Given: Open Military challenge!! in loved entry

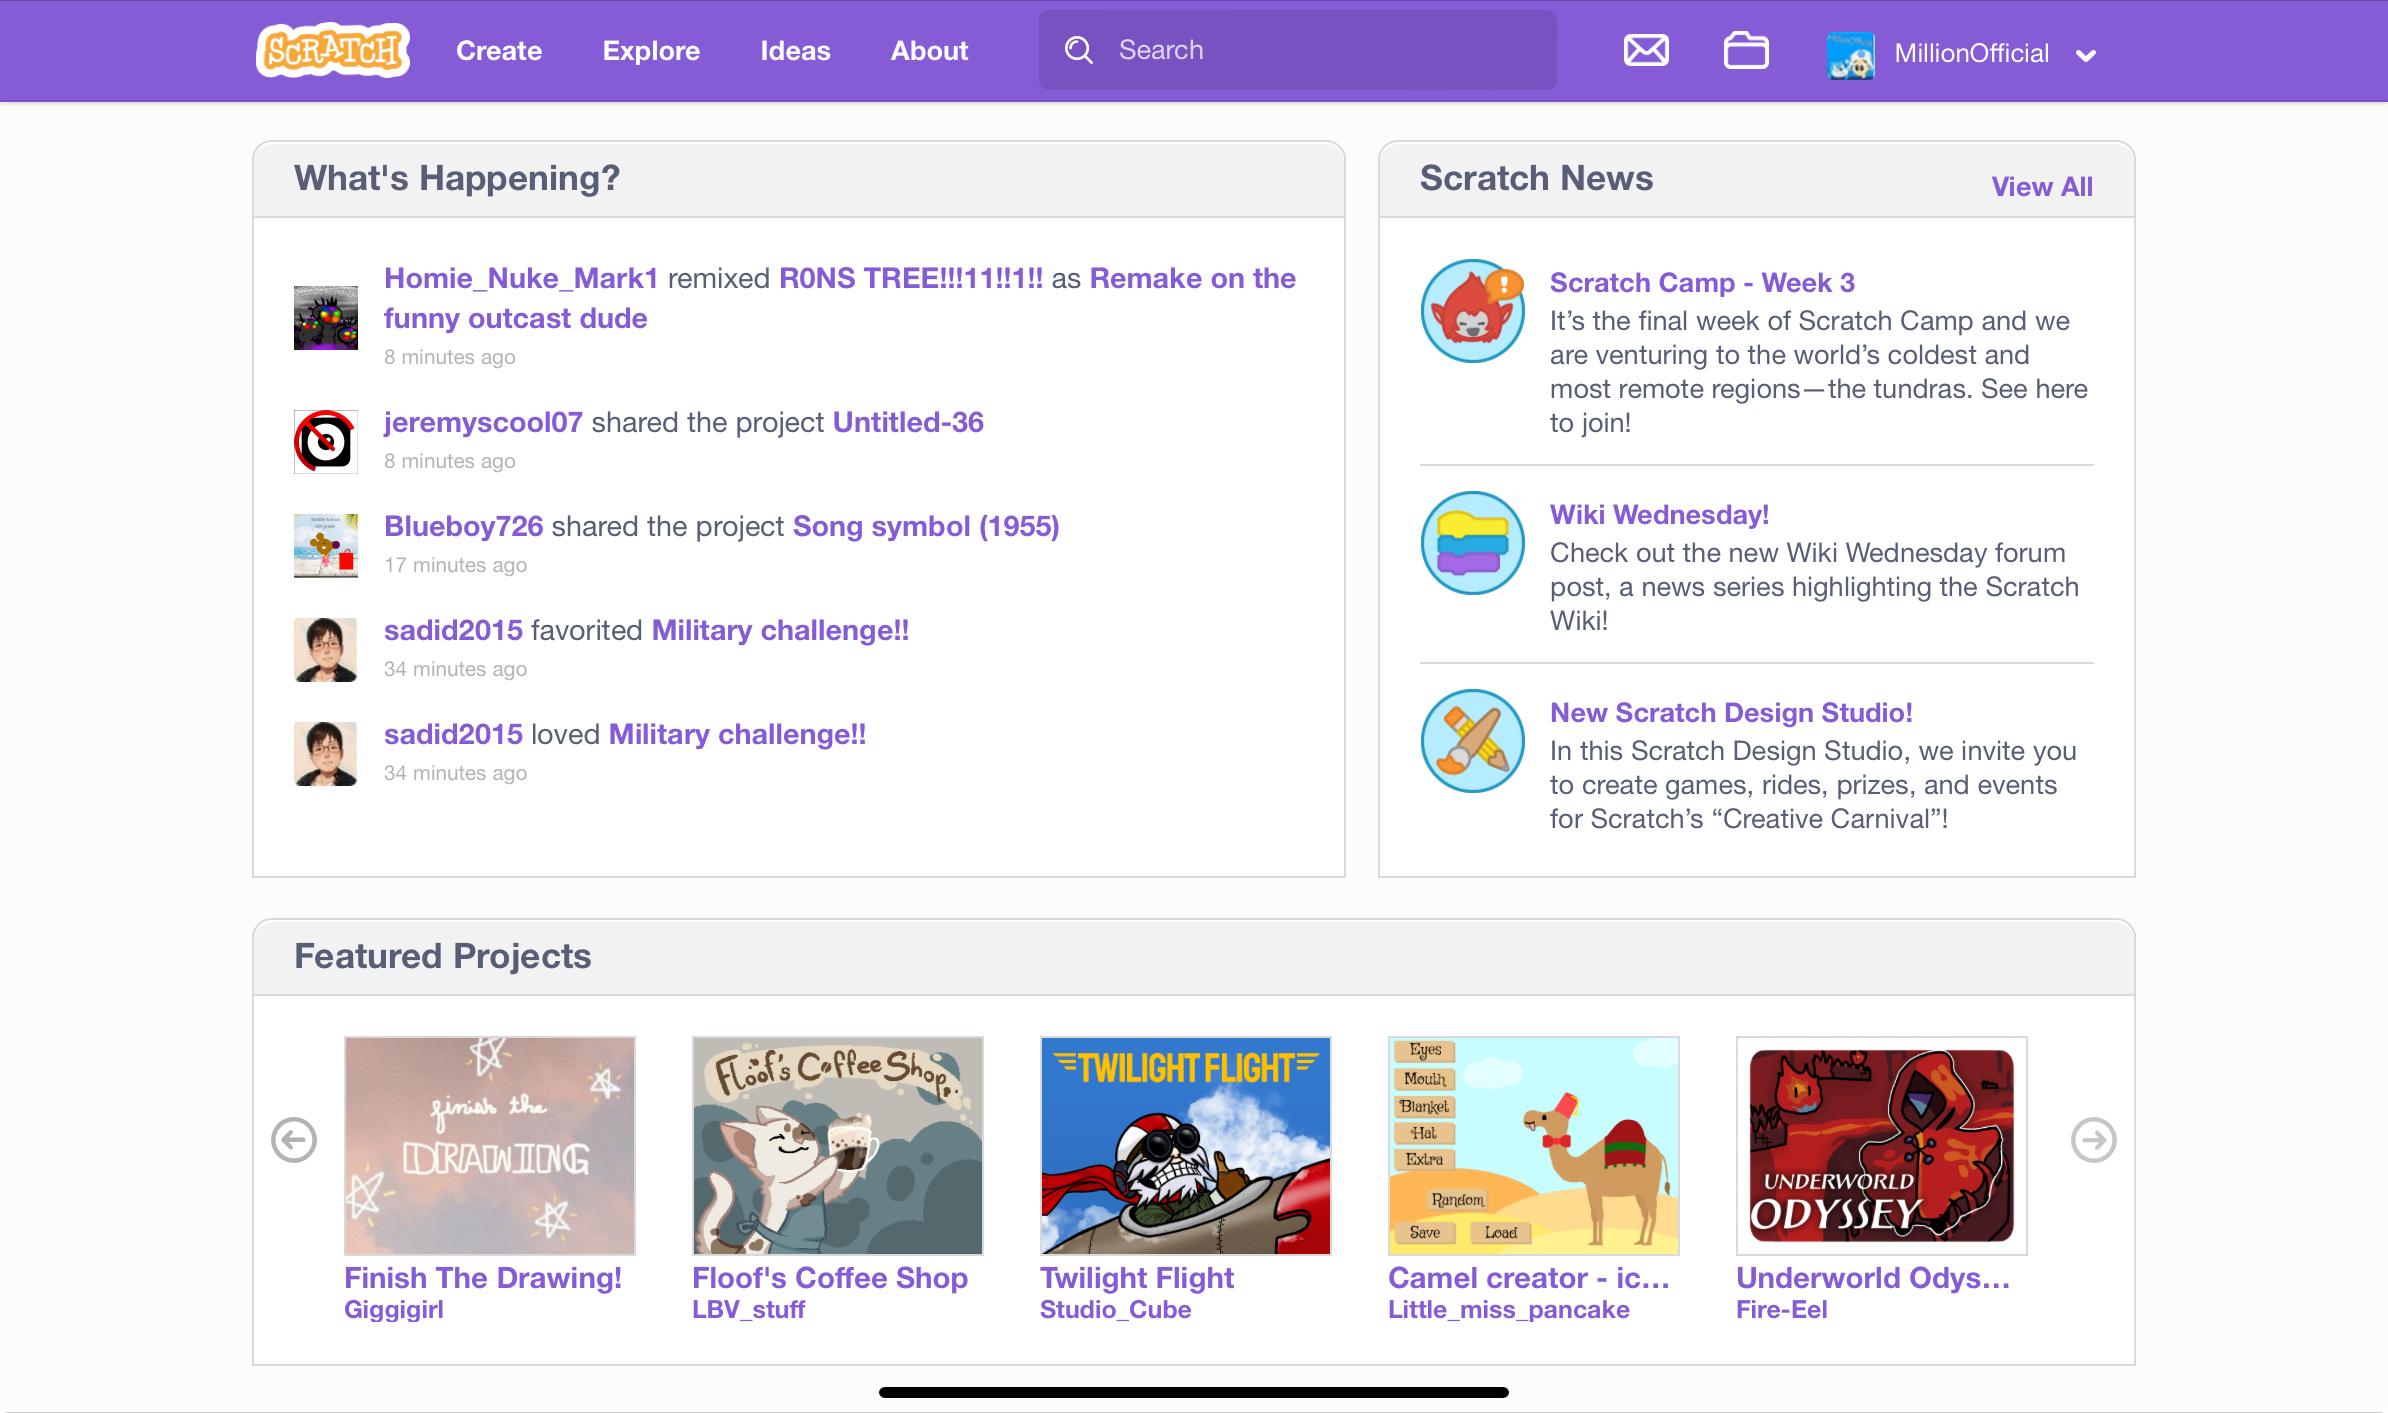Looking at the screenshot, I should pos(737,735).
